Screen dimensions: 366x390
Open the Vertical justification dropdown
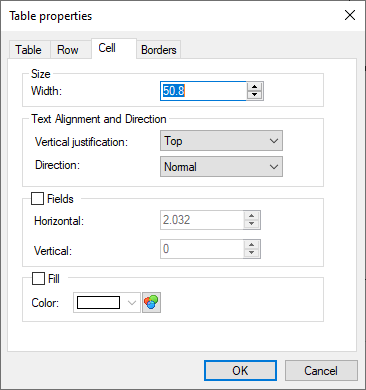221,141
